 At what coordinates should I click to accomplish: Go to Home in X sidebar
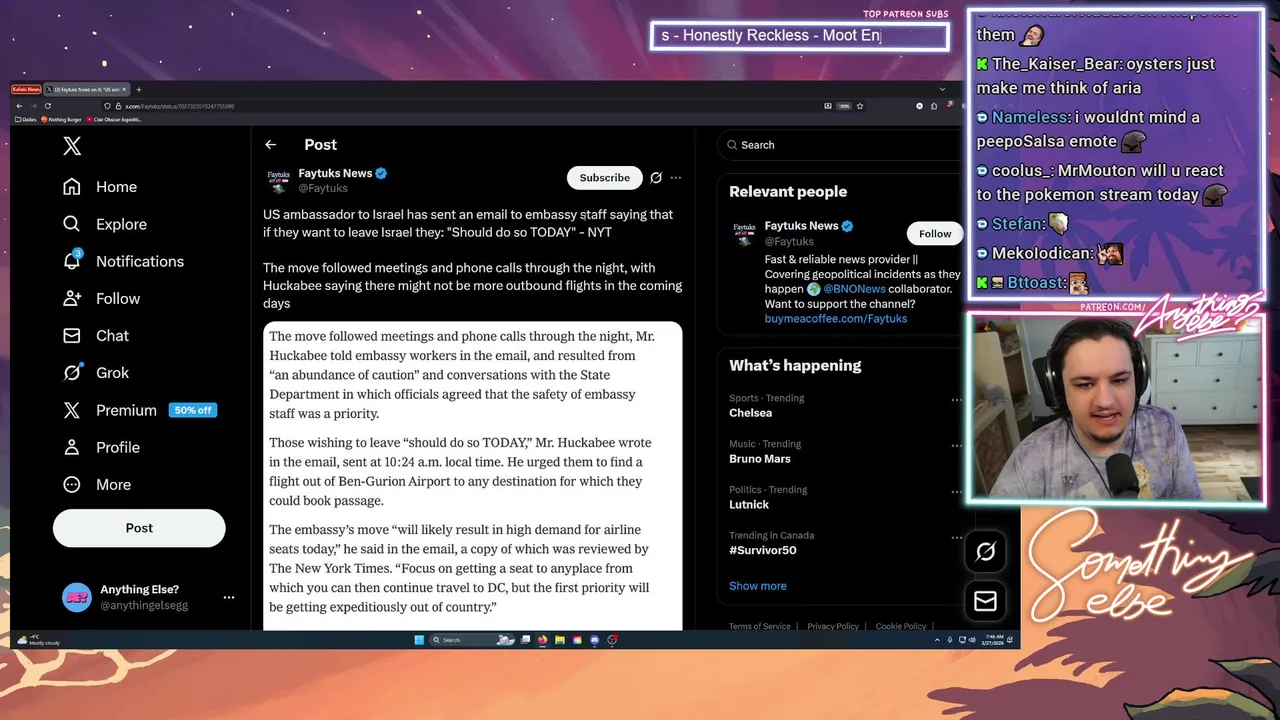click(x=100, y=187)
